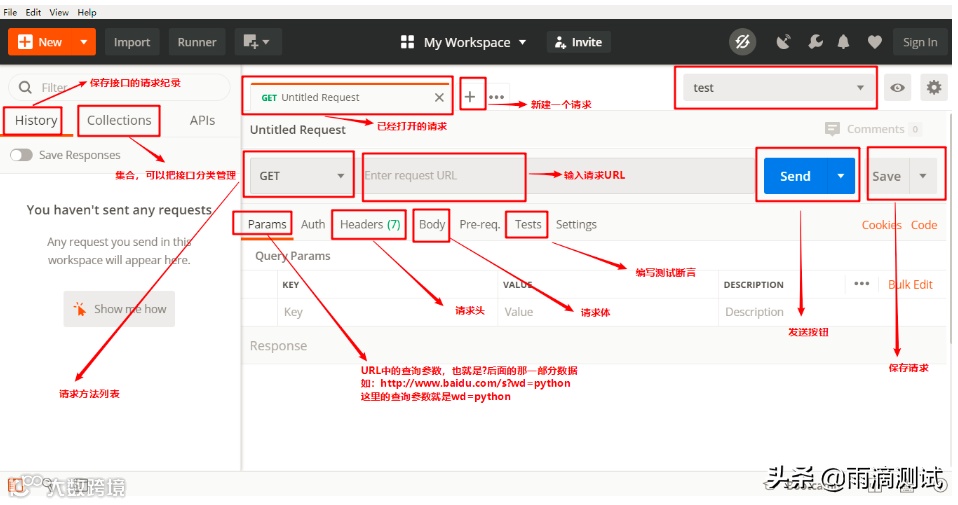Click the My Workspace grid icon
The width and height of the screenshot is (958, 505).
407,42
